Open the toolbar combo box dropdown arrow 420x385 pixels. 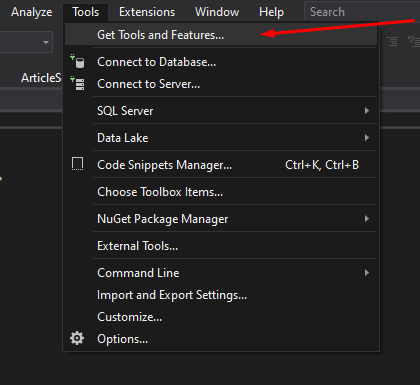click(x=46, y=42)
